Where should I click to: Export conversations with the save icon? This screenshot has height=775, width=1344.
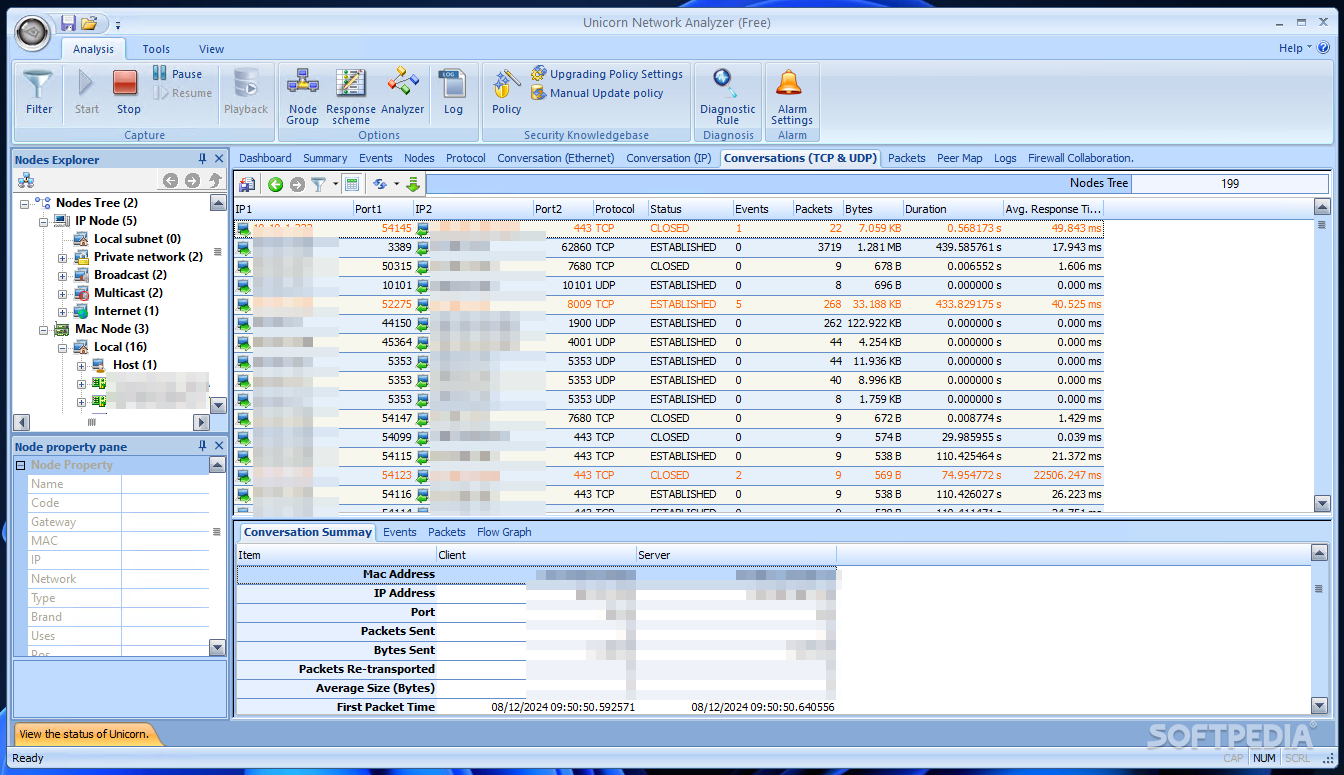[x=247, y=184]
